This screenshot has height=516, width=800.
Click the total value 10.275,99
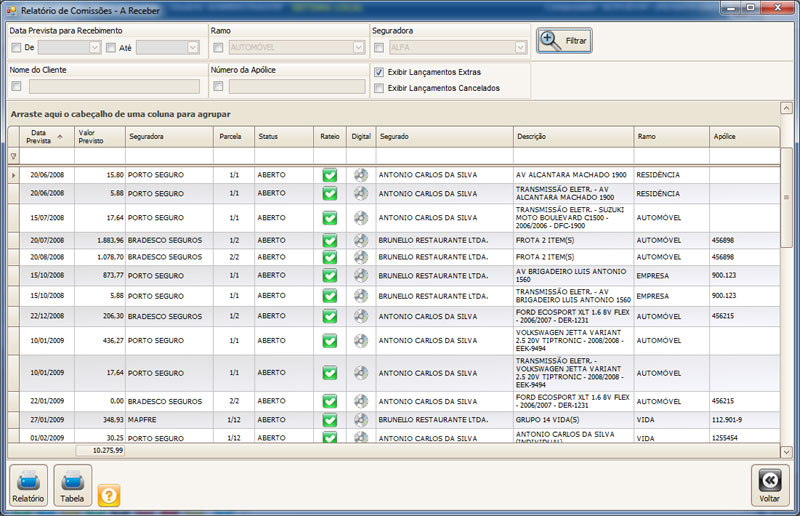(101, 451)
